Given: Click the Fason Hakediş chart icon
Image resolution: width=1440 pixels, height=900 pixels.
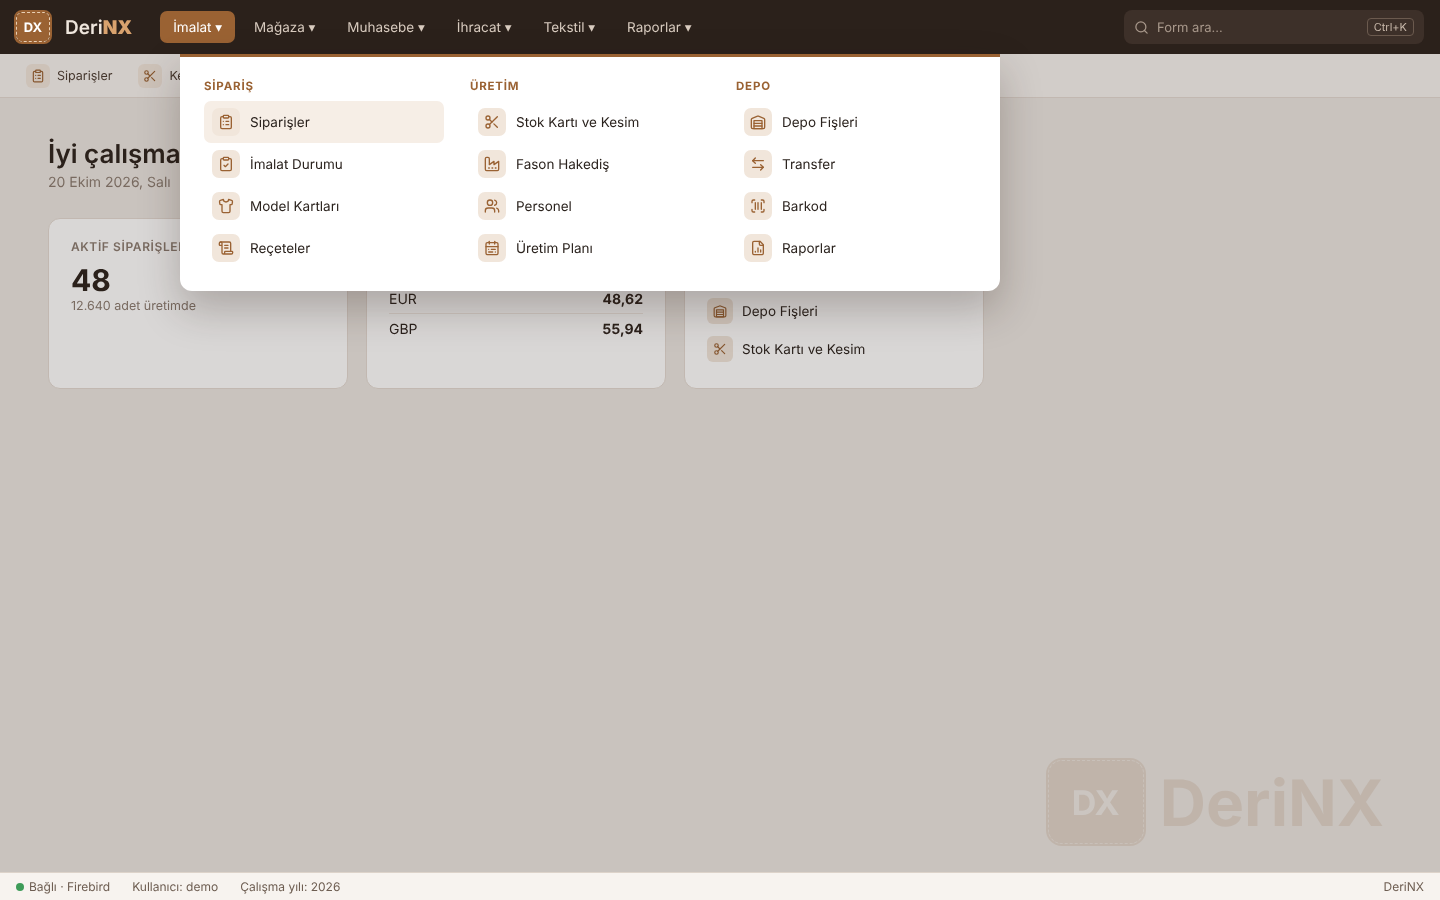Looking at the screenshot, I should (x=492, y=164).
